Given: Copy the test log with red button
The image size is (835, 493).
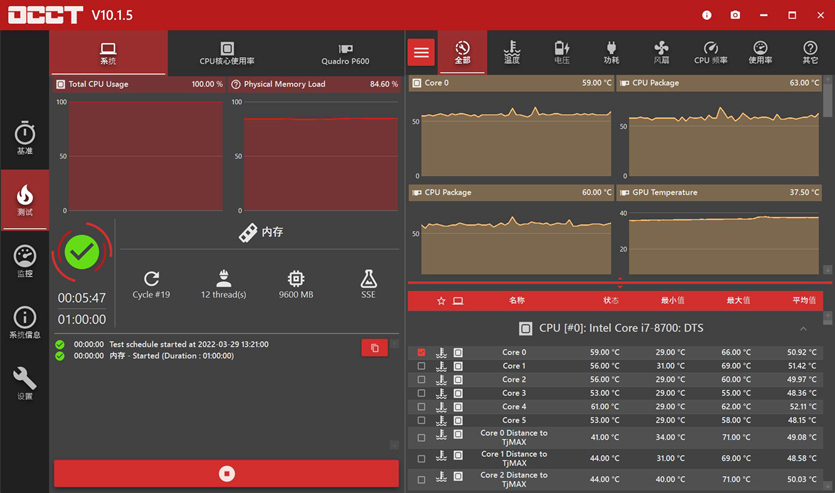Looking at the screenshot, I should point(374,348).
